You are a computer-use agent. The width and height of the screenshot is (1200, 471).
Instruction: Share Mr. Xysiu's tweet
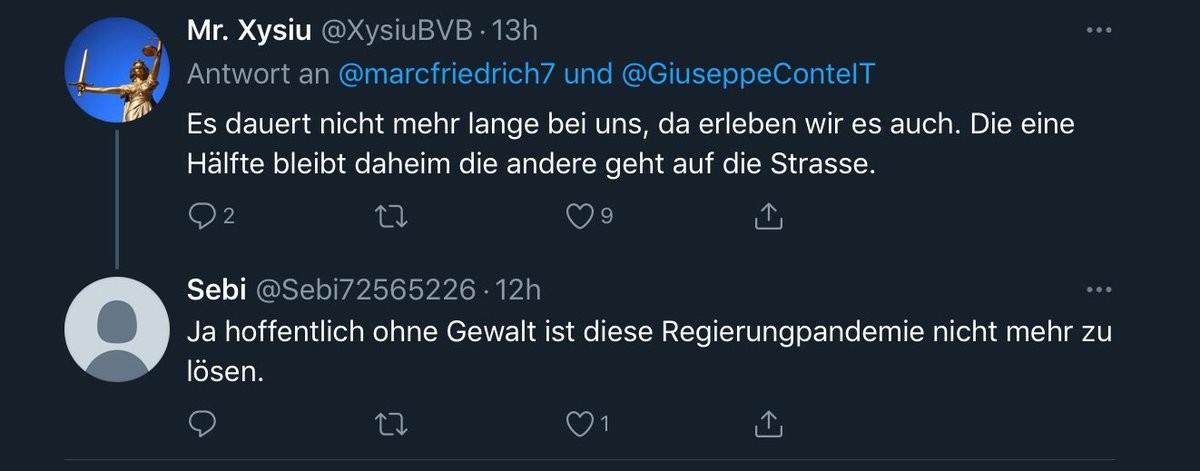766,215
